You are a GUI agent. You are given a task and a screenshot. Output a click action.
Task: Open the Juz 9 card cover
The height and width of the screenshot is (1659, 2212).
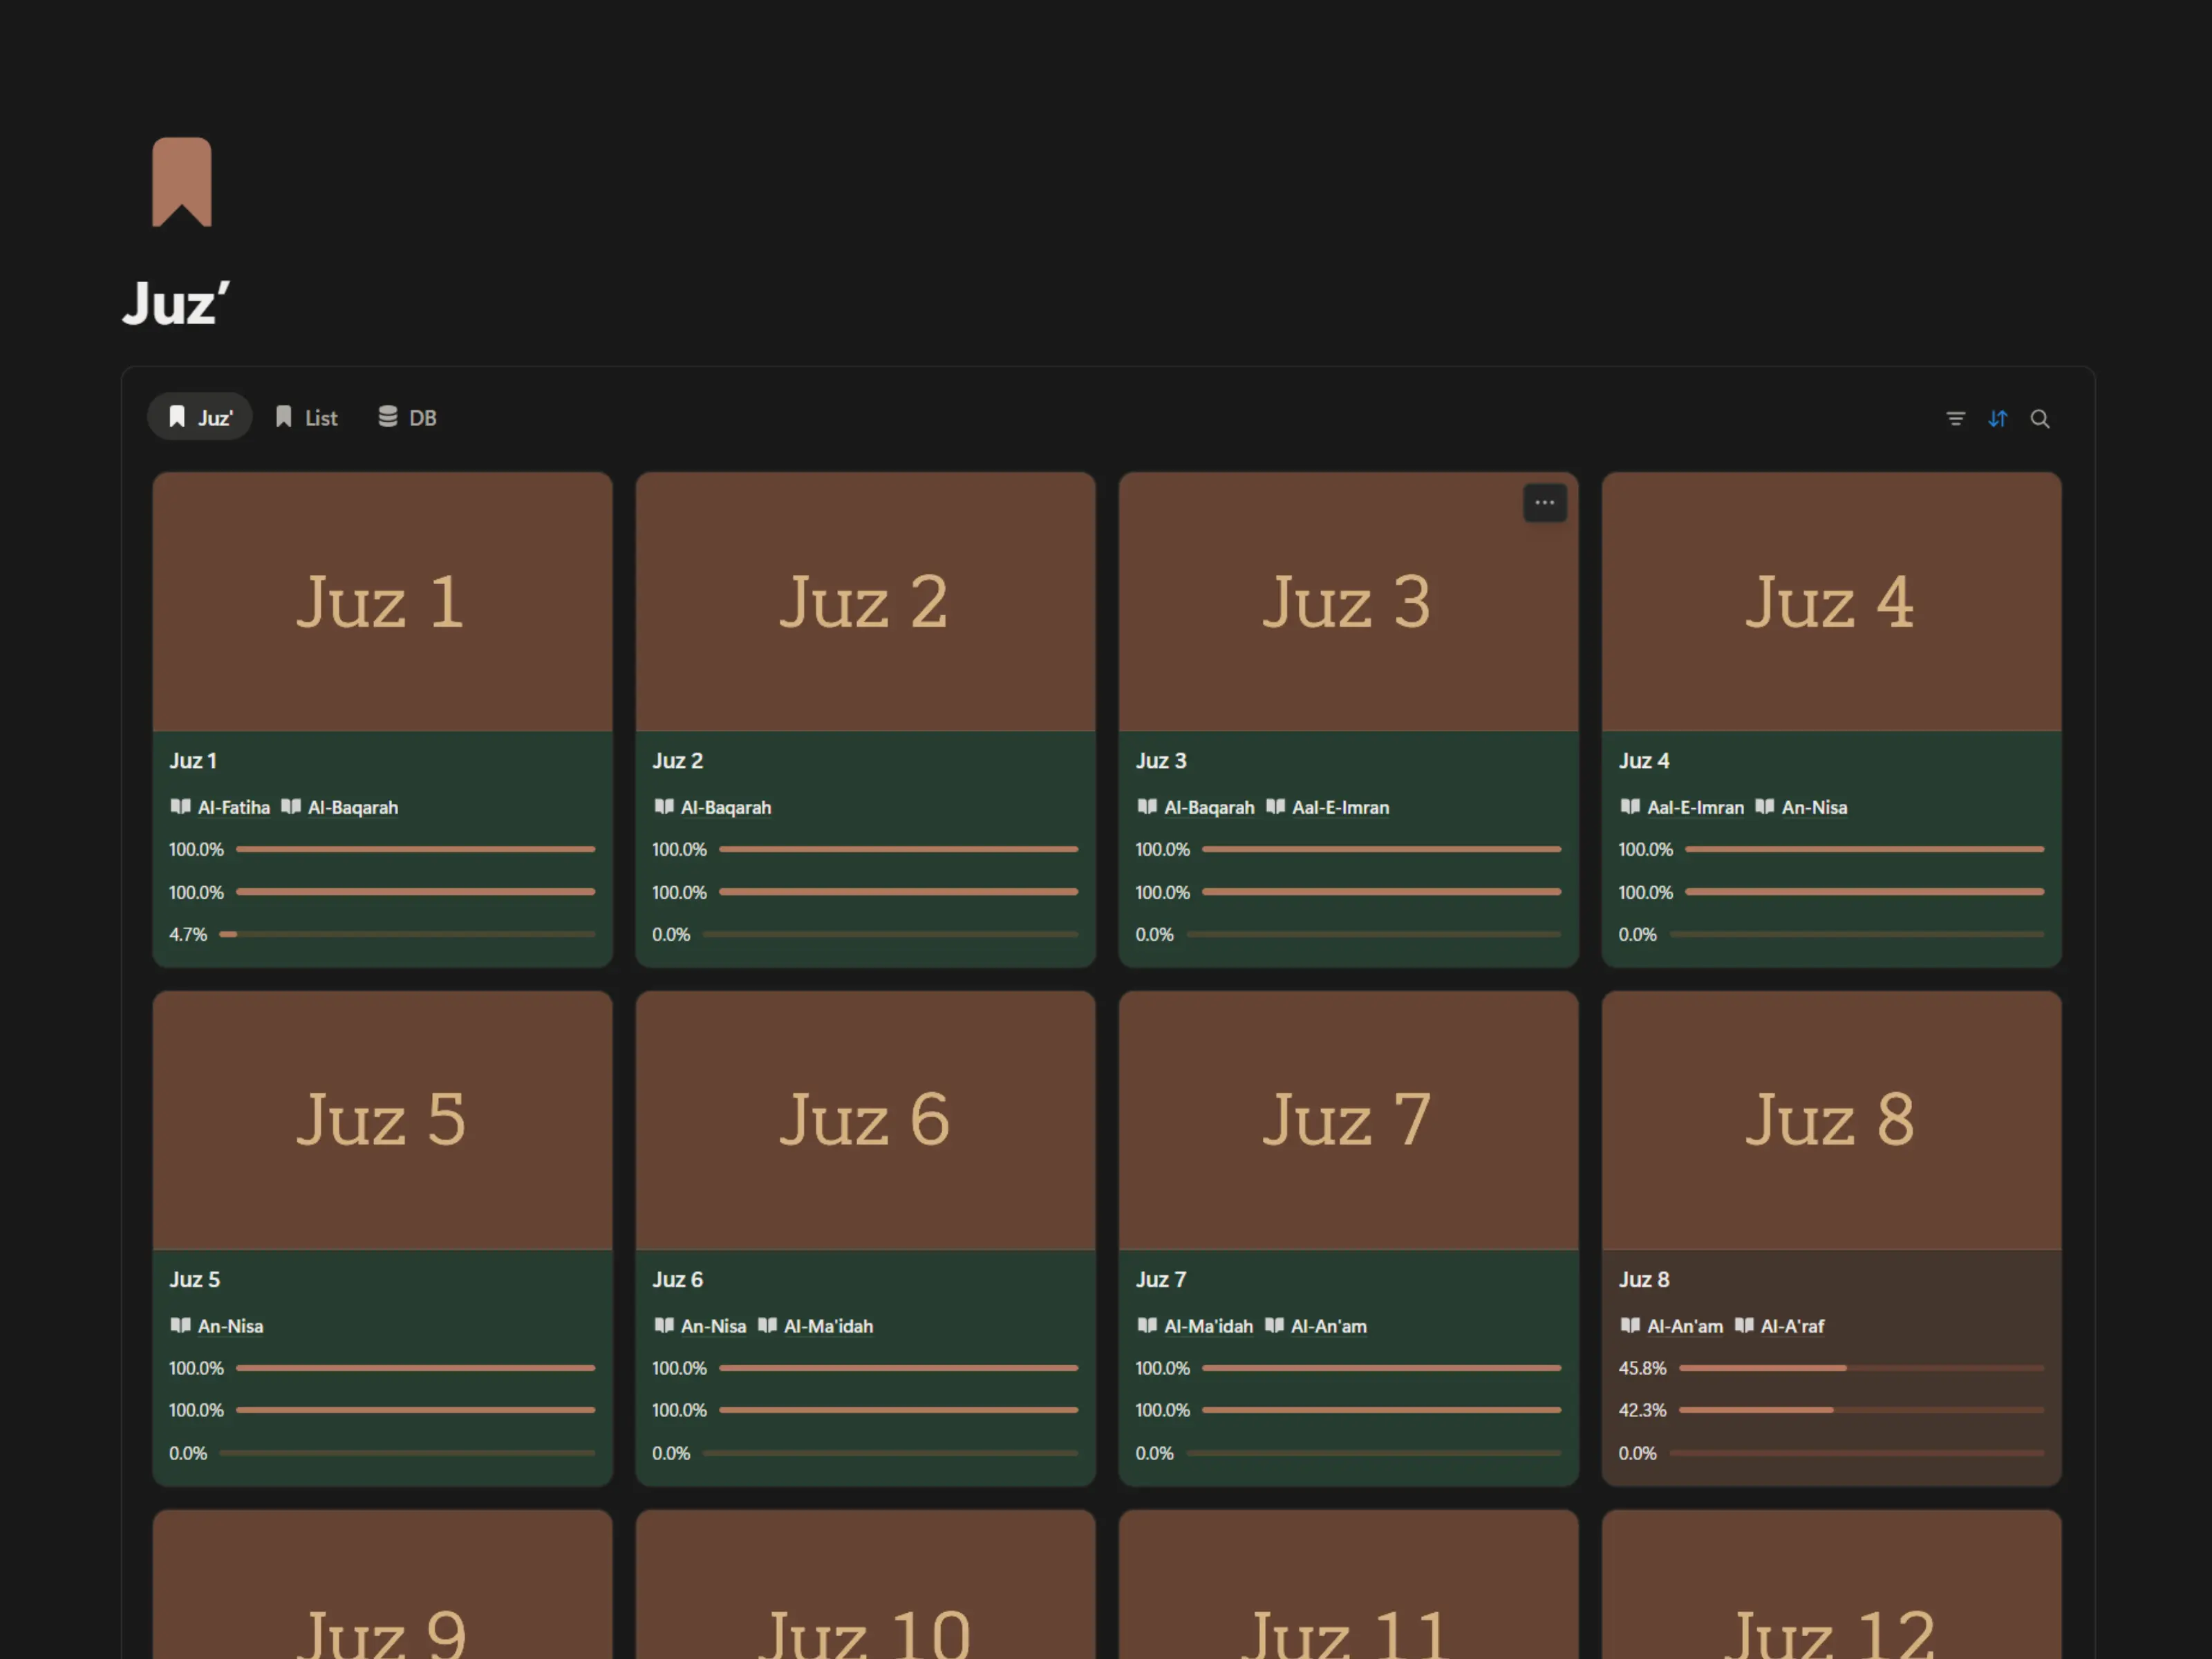[x=382, y=1590]
